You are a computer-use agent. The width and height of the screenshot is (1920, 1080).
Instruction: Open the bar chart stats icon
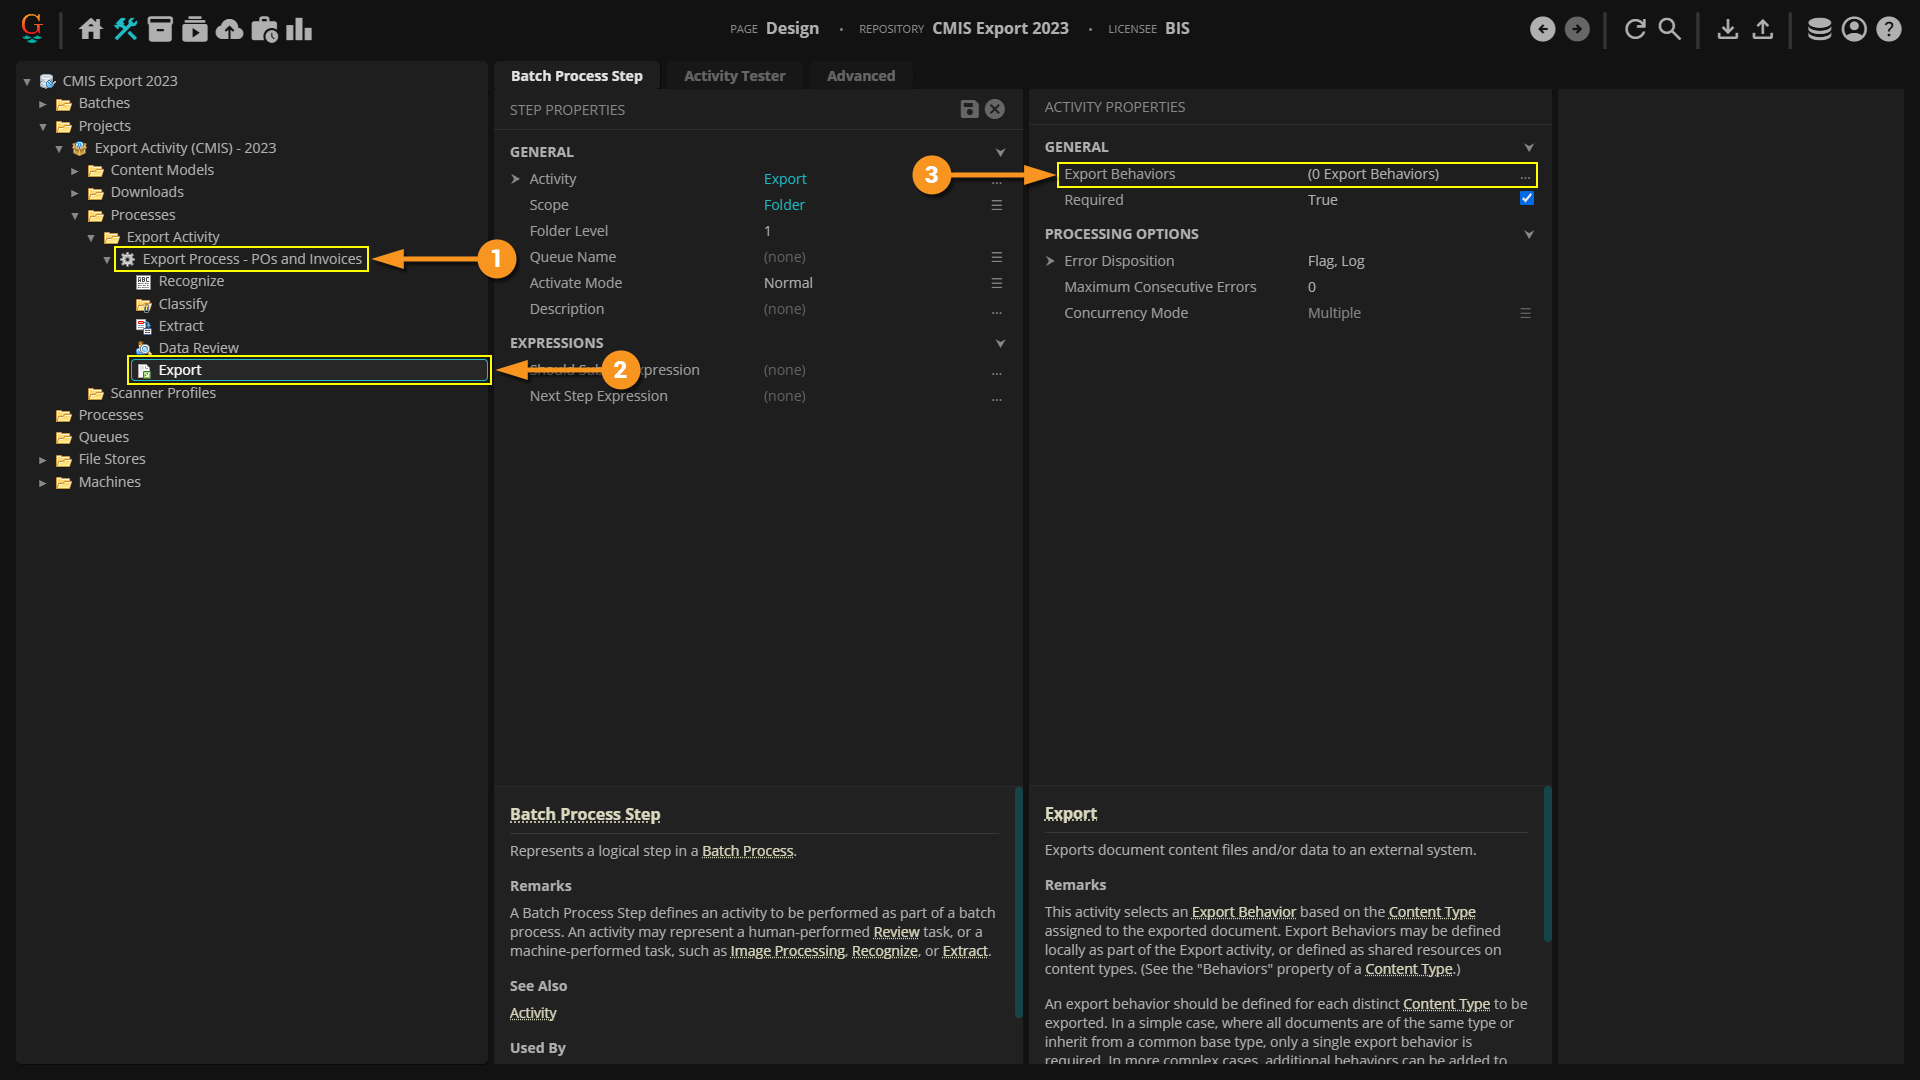pos(299,29)
